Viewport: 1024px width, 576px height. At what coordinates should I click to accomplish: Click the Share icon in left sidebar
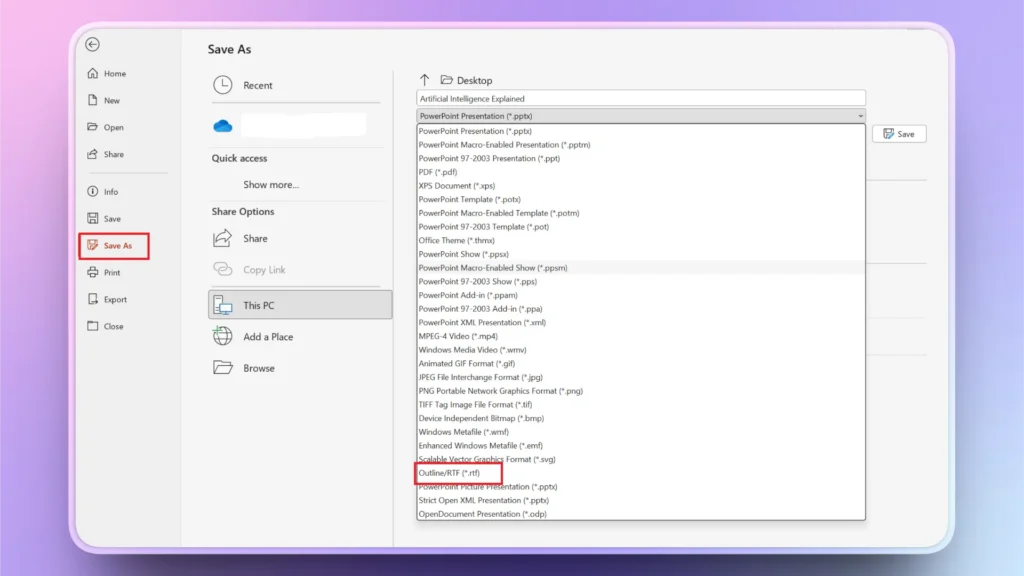coord(93,154)
